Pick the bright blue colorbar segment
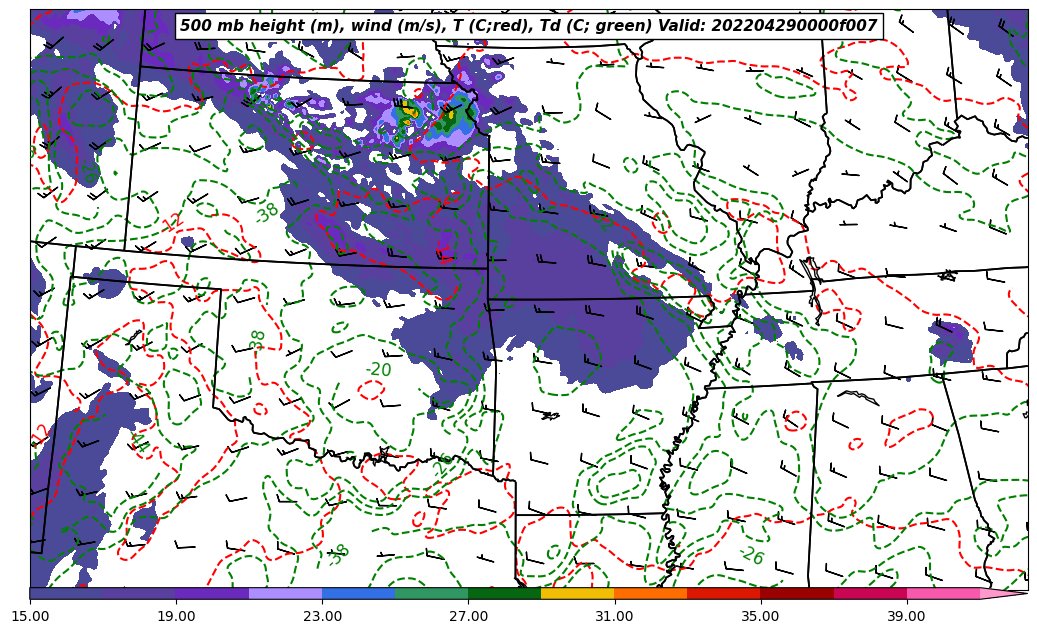The height and width of the screenshot is (633, 1037). pos(358,593)
